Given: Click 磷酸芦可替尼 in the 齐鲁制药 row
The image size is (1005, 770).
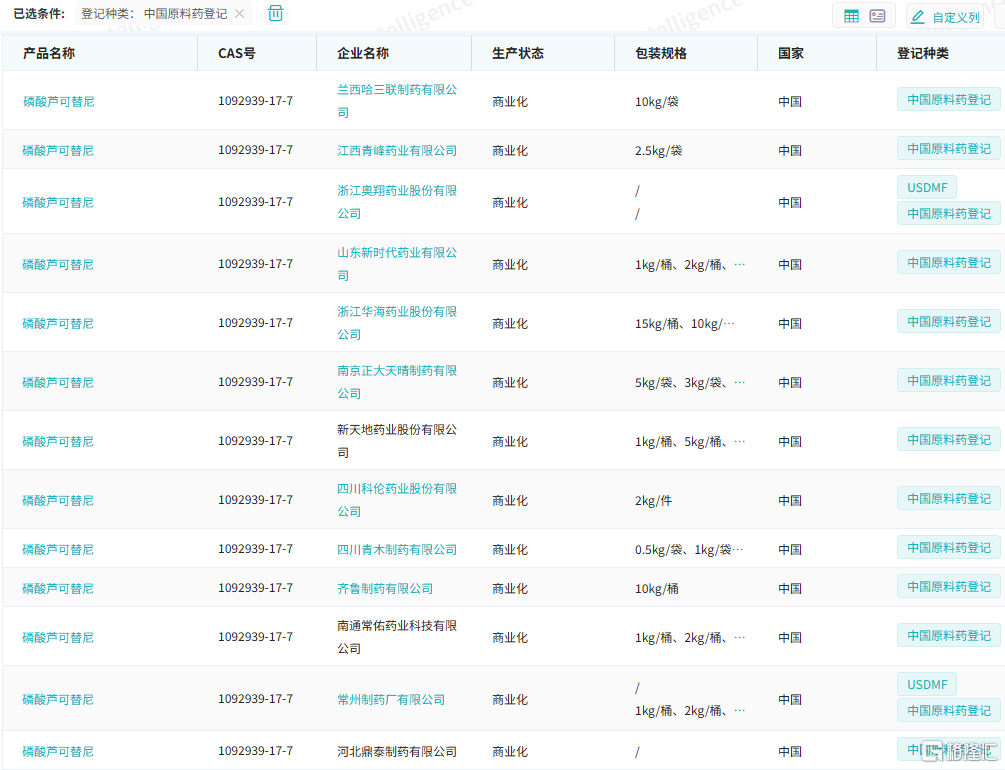Looking at the screenshot, I should click(58, 589).
